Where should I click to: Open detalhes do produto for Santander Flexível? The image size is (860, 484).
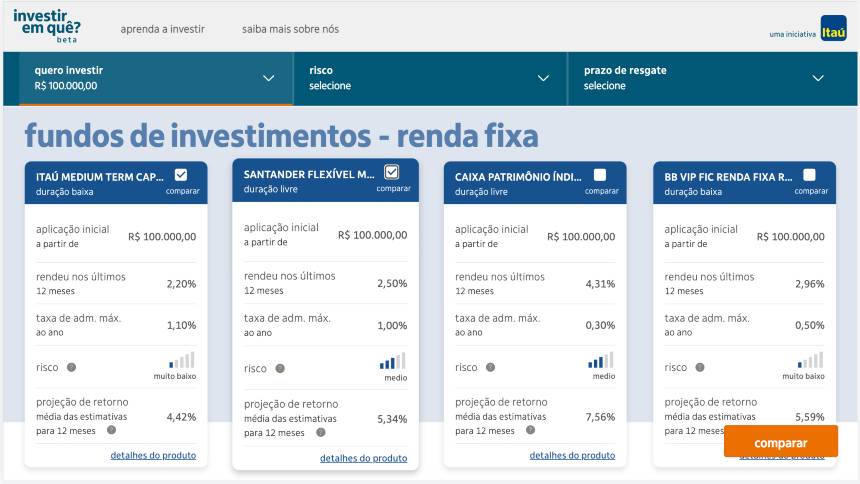tap(363, 458)
